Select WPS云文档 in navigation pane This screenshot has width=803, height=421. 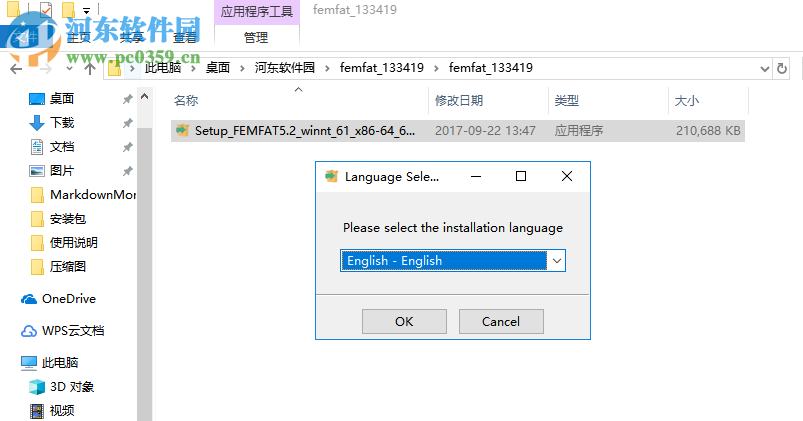click(73, 331)
